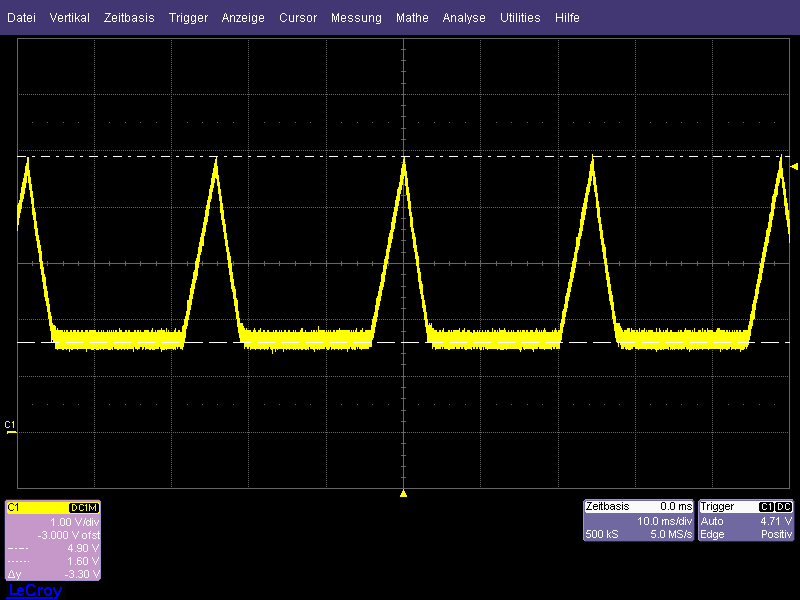Open the Trigger menu in the menu bar
800x600 pixels.
[x=188, y=18]
